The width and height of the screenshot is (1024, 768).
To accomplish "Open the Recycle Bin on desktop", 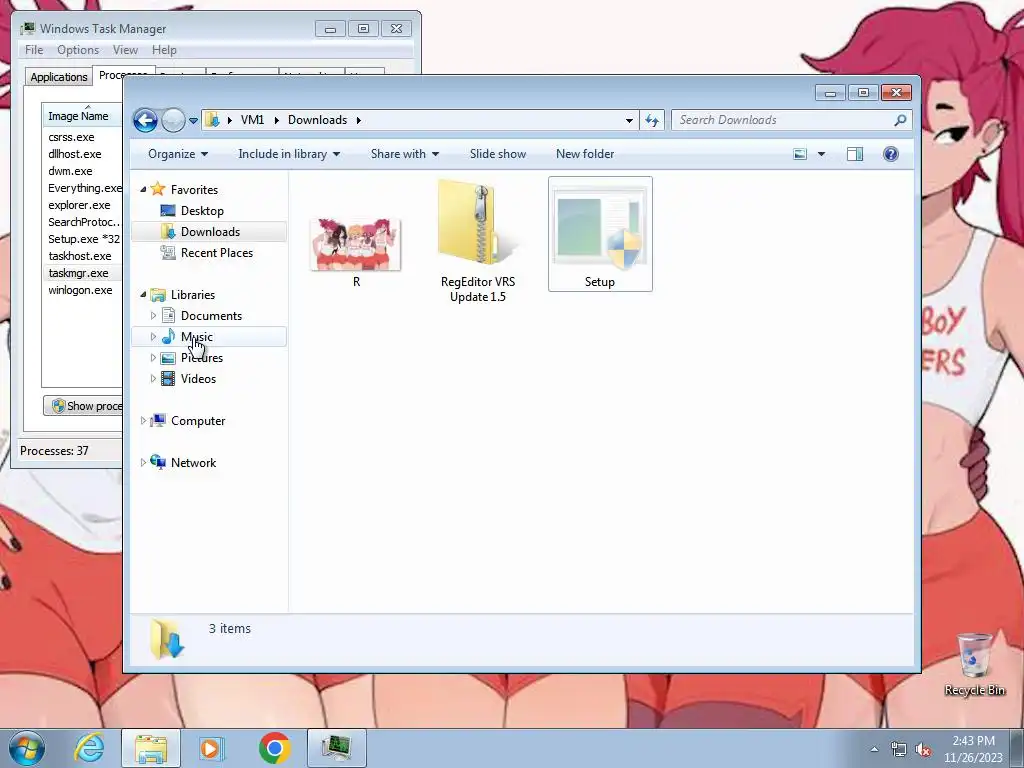I will point(974,664).
